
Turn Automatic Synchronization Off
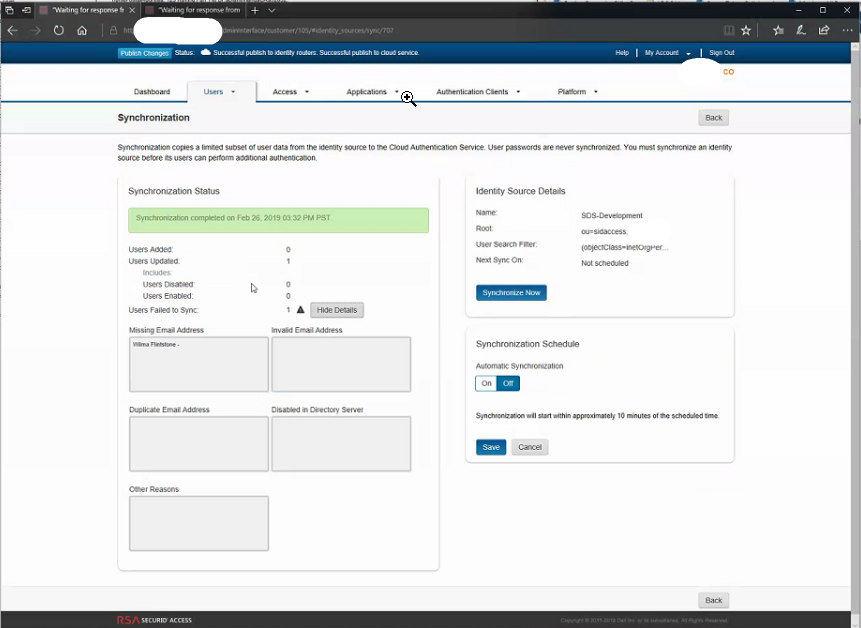[508, 383]
